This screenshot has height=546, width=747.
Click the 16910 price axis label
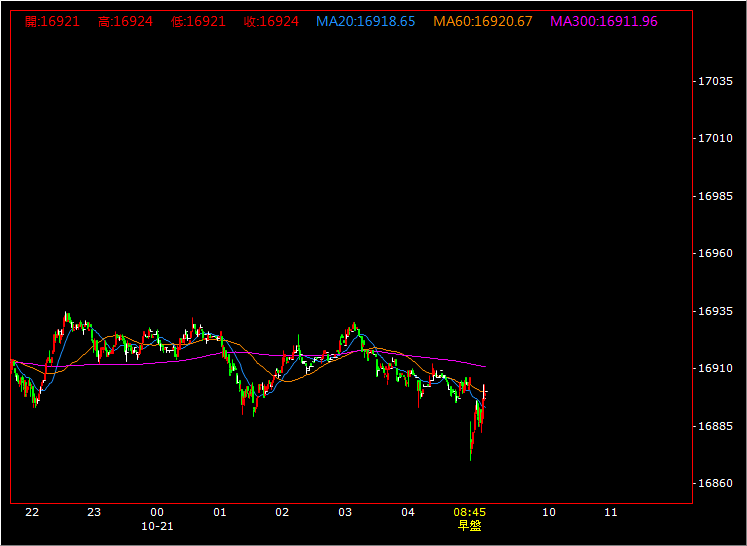[715, 368]
